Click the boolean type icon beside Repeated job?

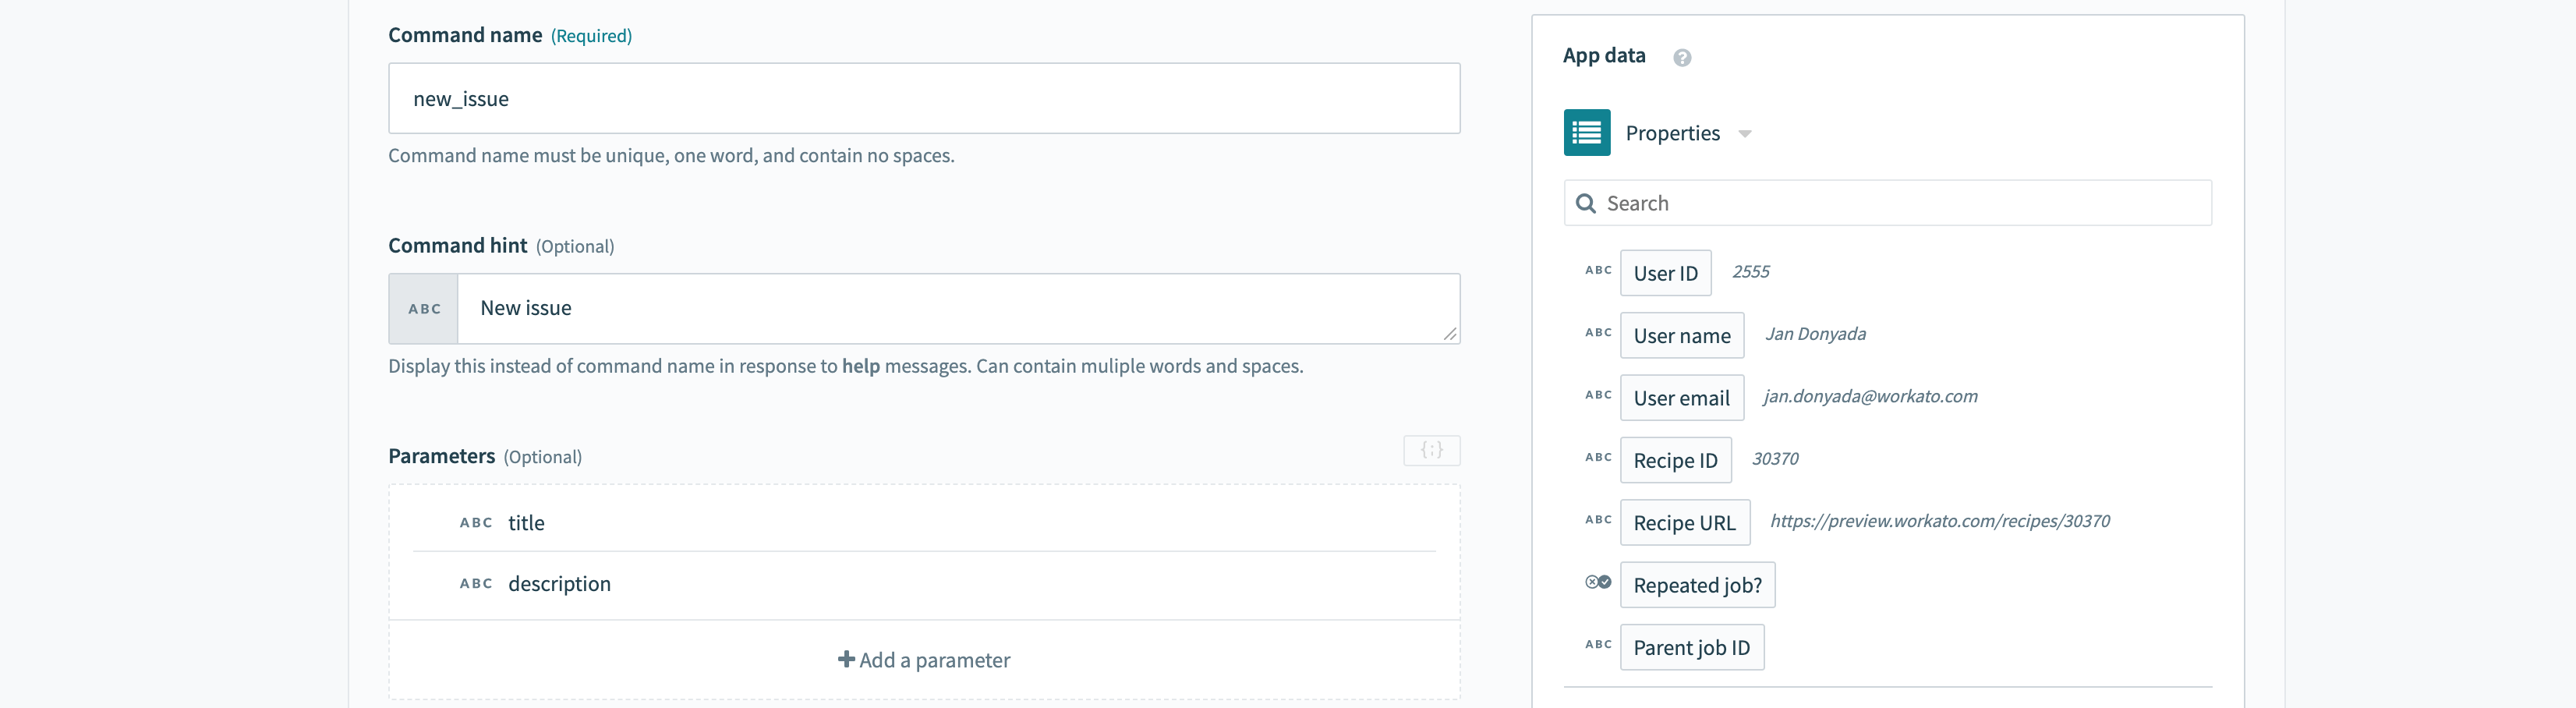tap(1597, 582)
